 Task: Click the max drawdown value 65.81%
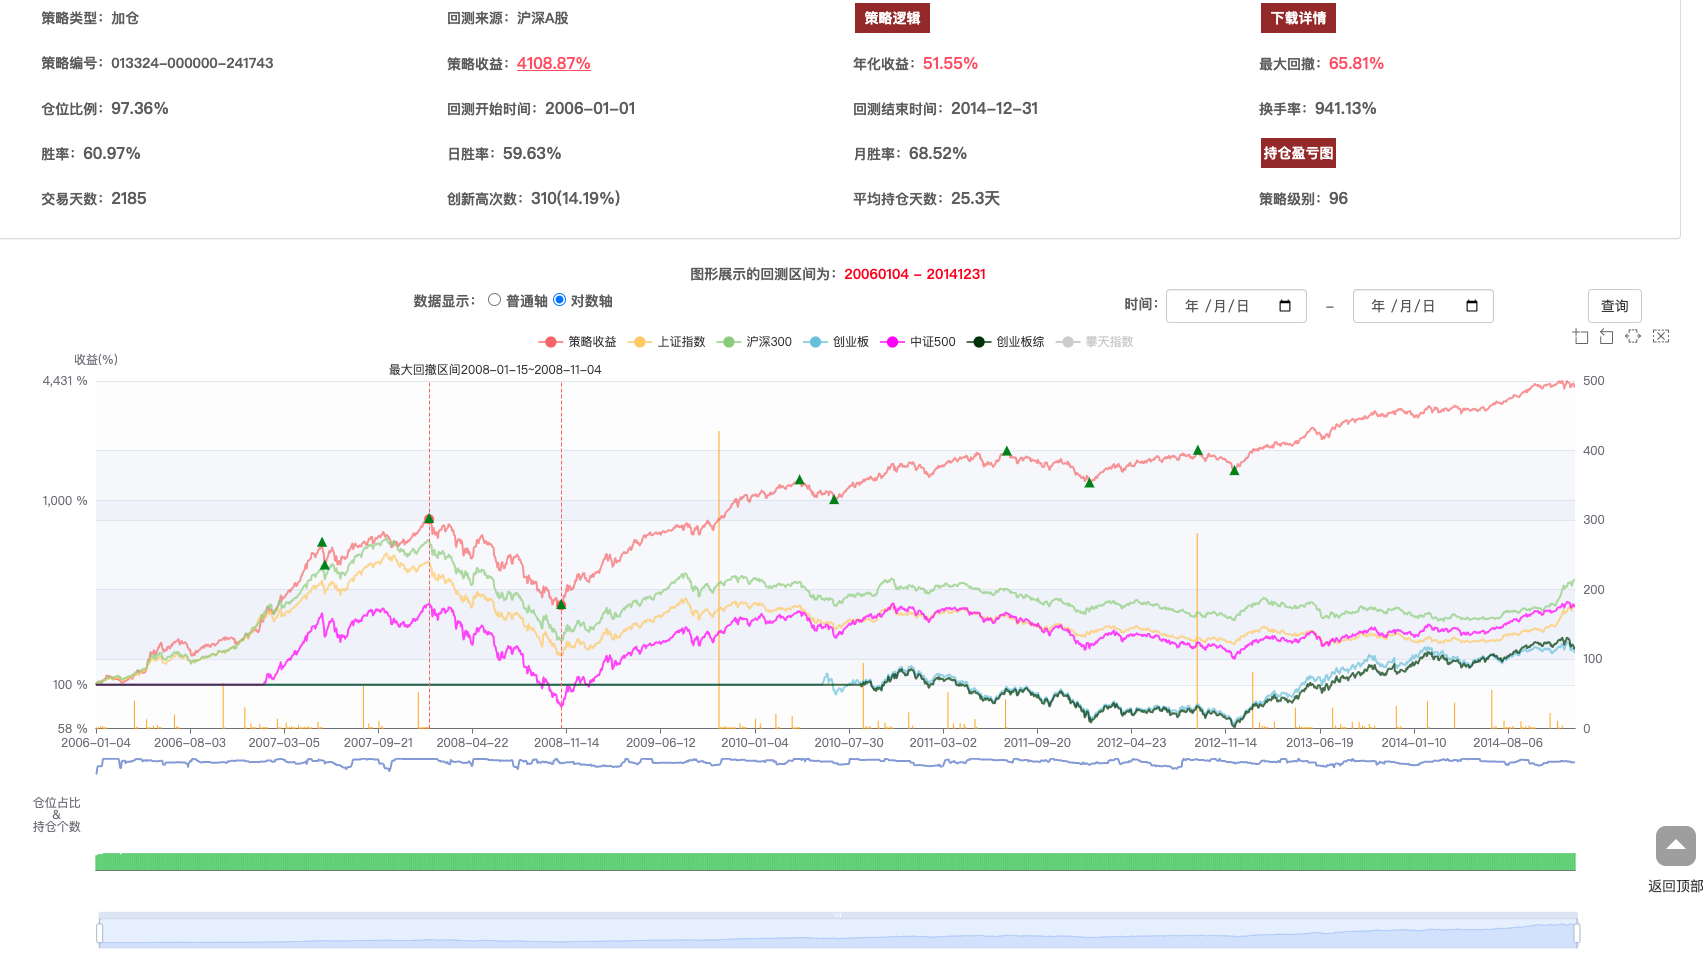tap(1356, 63)
